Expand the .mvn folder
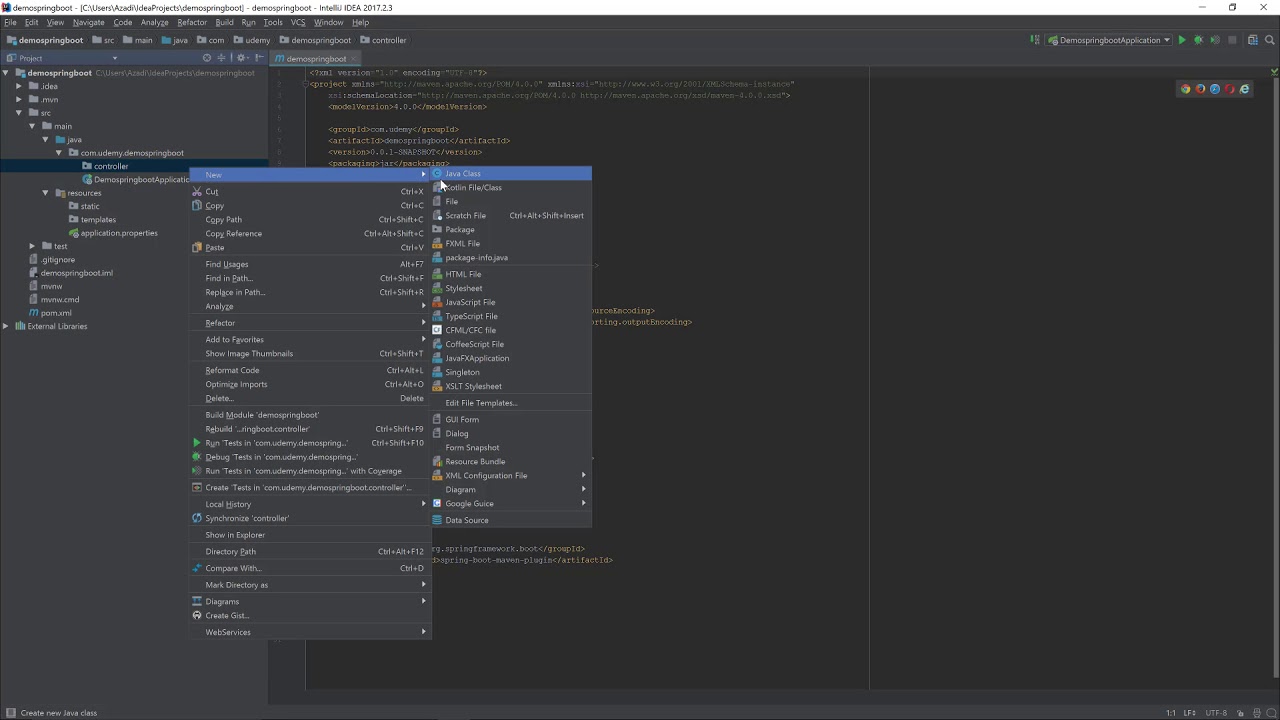This screenshot has width=1280, height=720. (18, 100)
